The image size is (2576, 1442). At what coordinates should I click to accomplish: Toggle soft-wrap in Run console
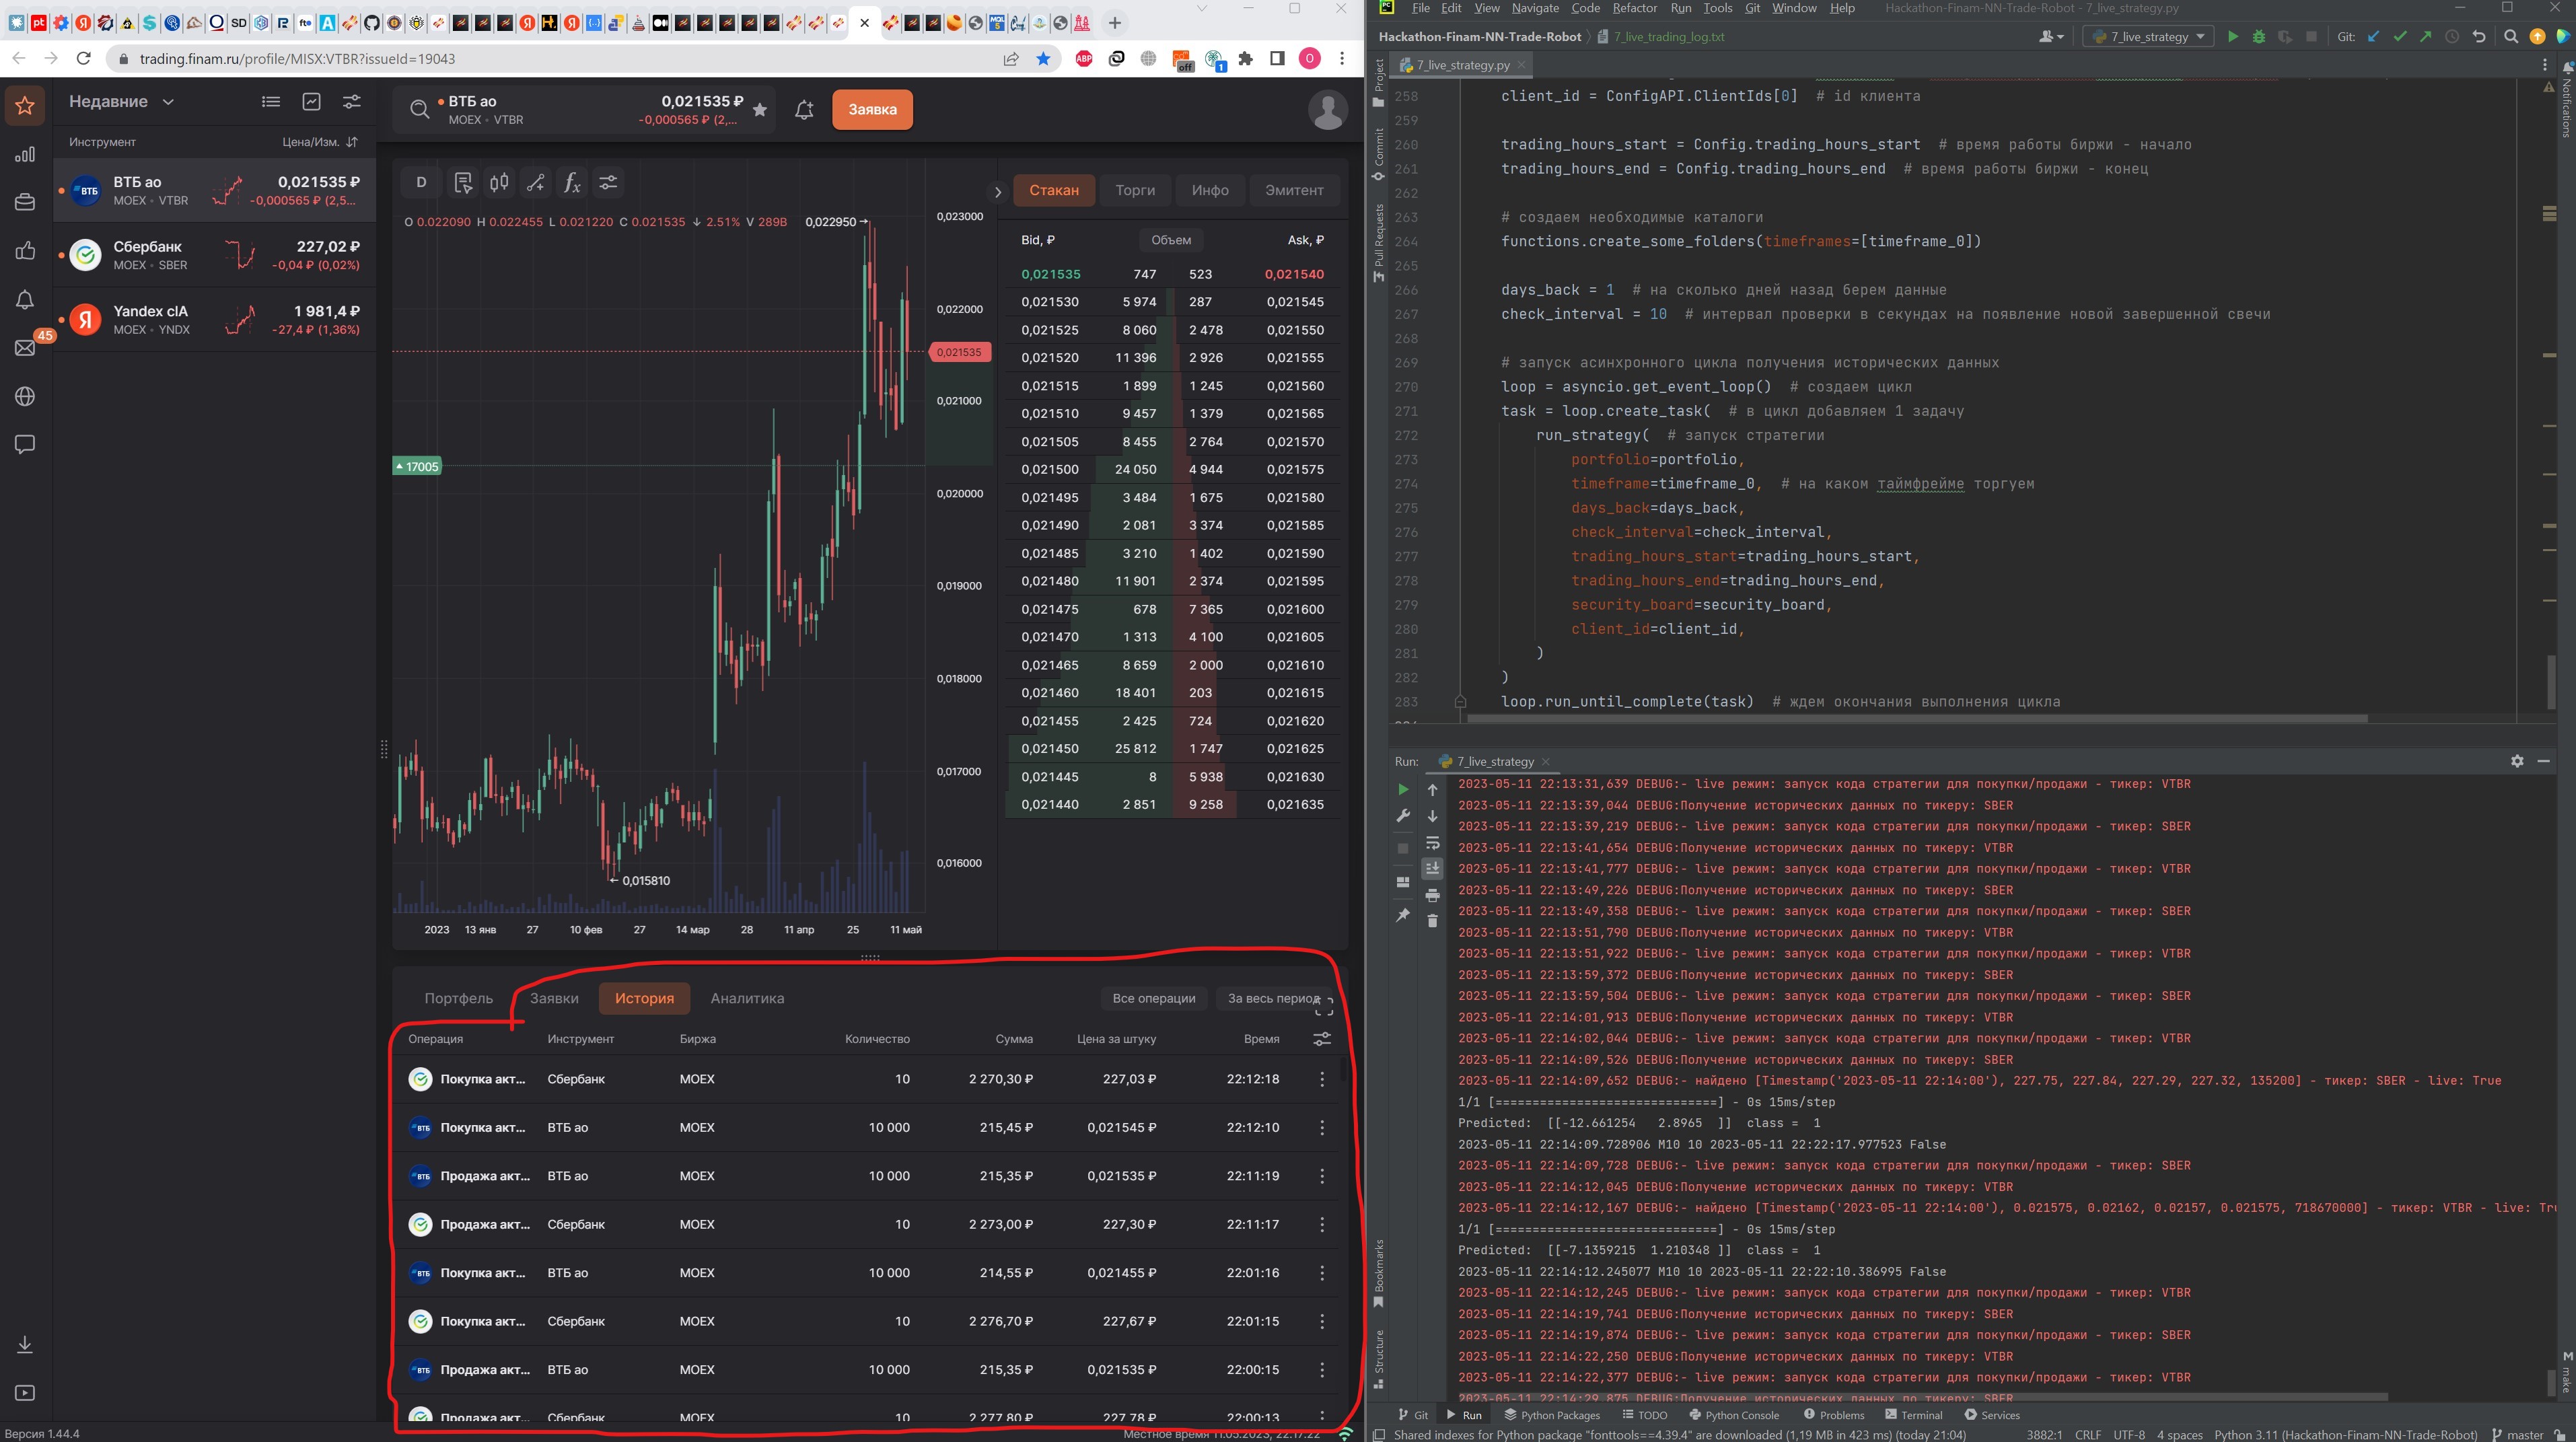point(1432,842)
